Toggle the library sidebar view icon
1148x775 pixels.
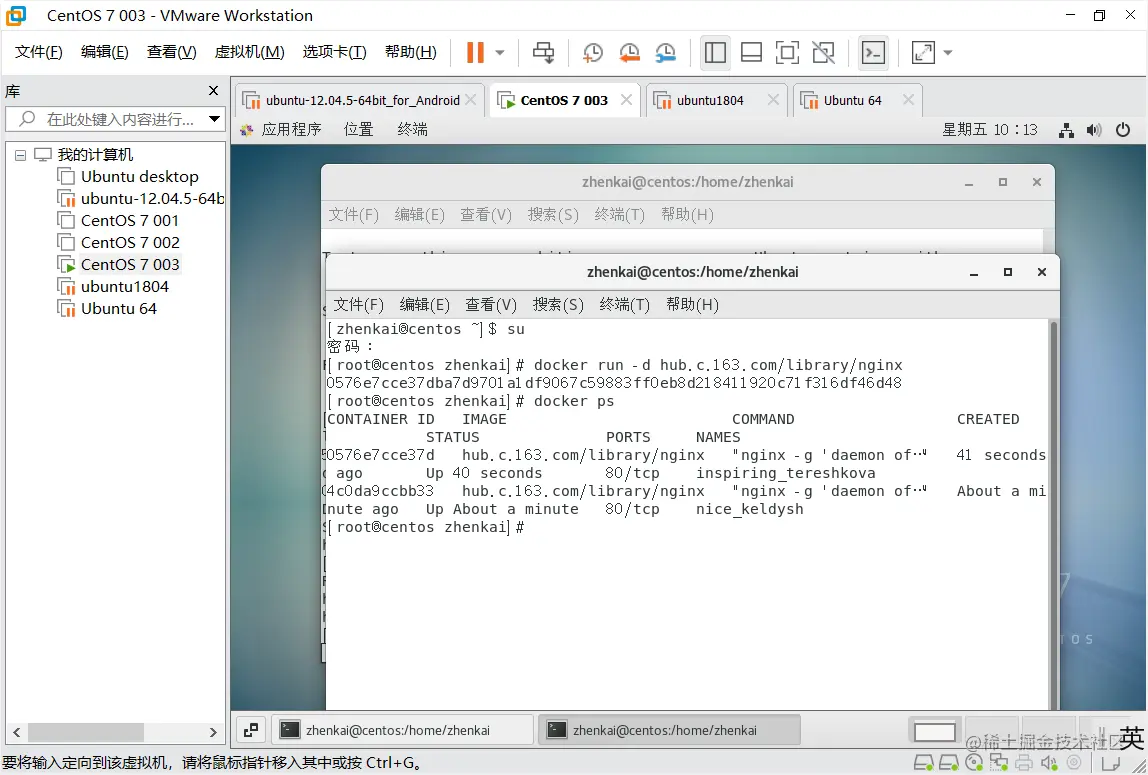[715, 52]
